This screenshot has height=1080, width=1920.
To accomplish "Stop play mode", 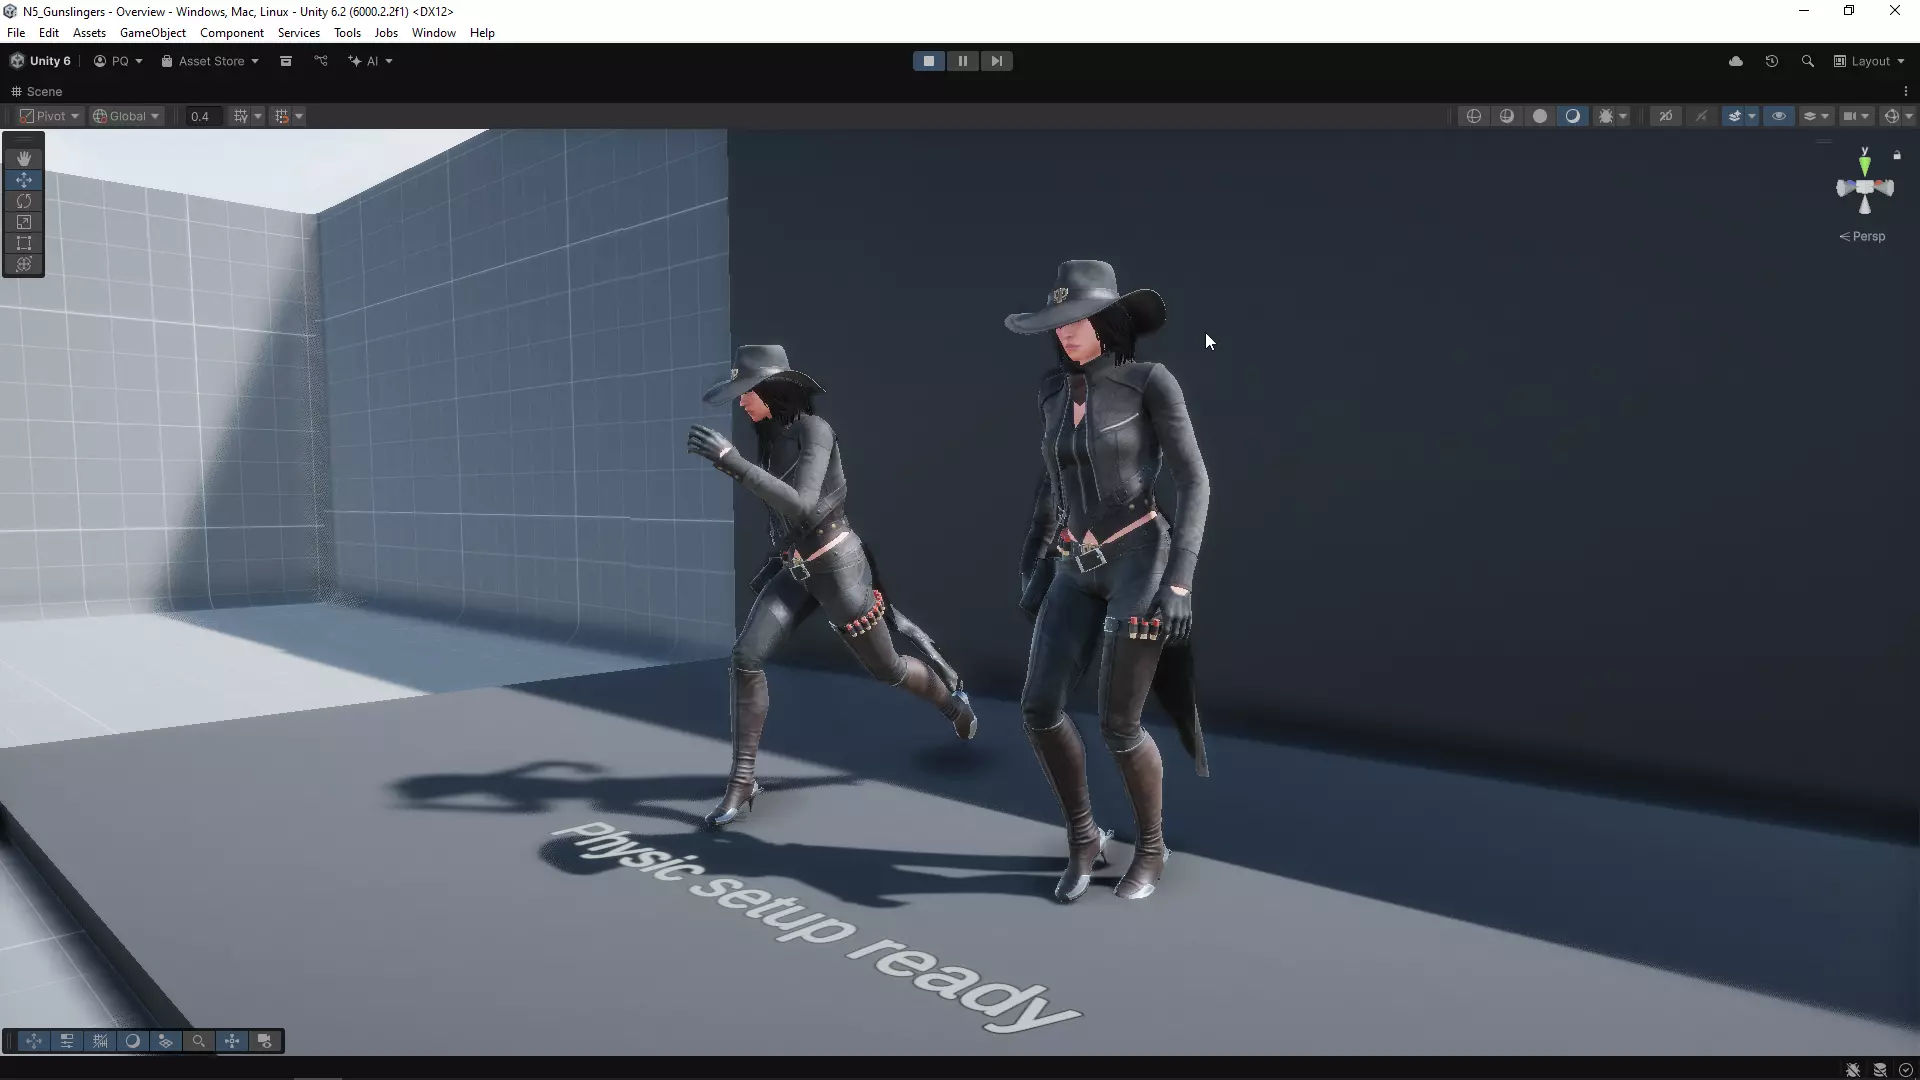I will [929, 61].
